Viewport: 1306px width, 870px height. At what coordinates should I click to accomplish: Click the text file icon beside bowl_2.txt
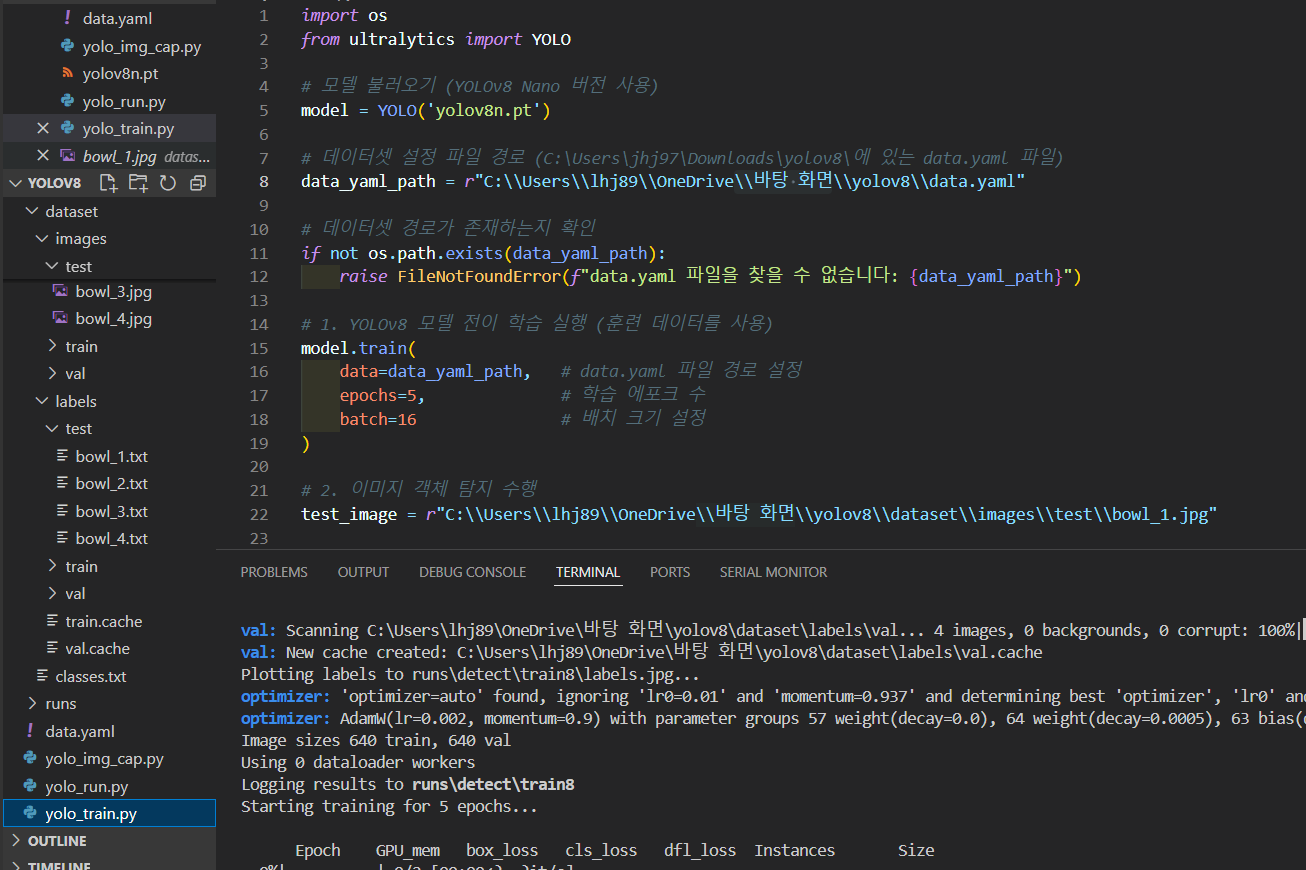point(62,483)
